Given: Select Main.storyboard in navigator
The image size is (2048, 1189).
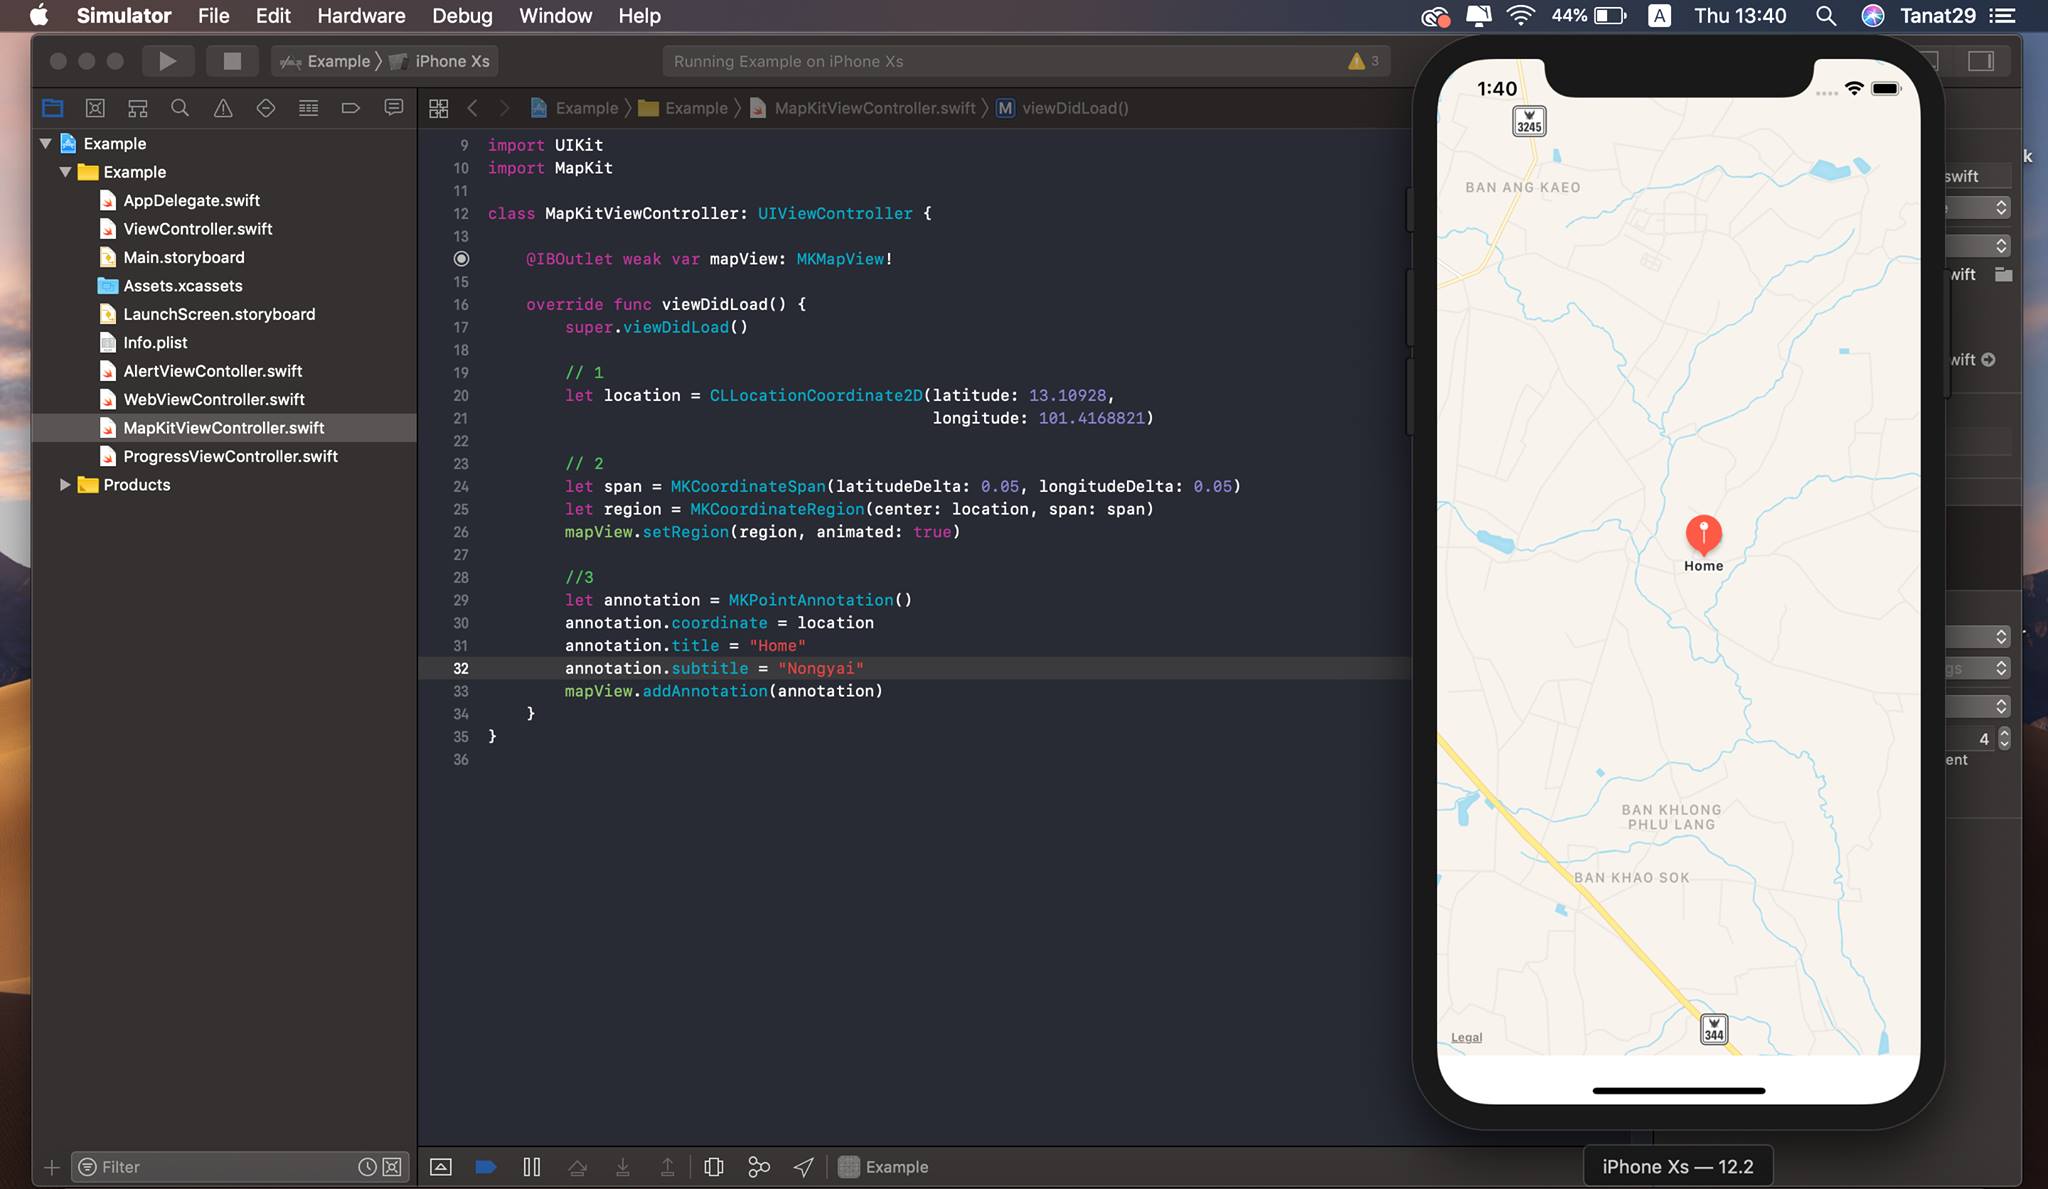Looking at the screenshot, I should [183, 257].
